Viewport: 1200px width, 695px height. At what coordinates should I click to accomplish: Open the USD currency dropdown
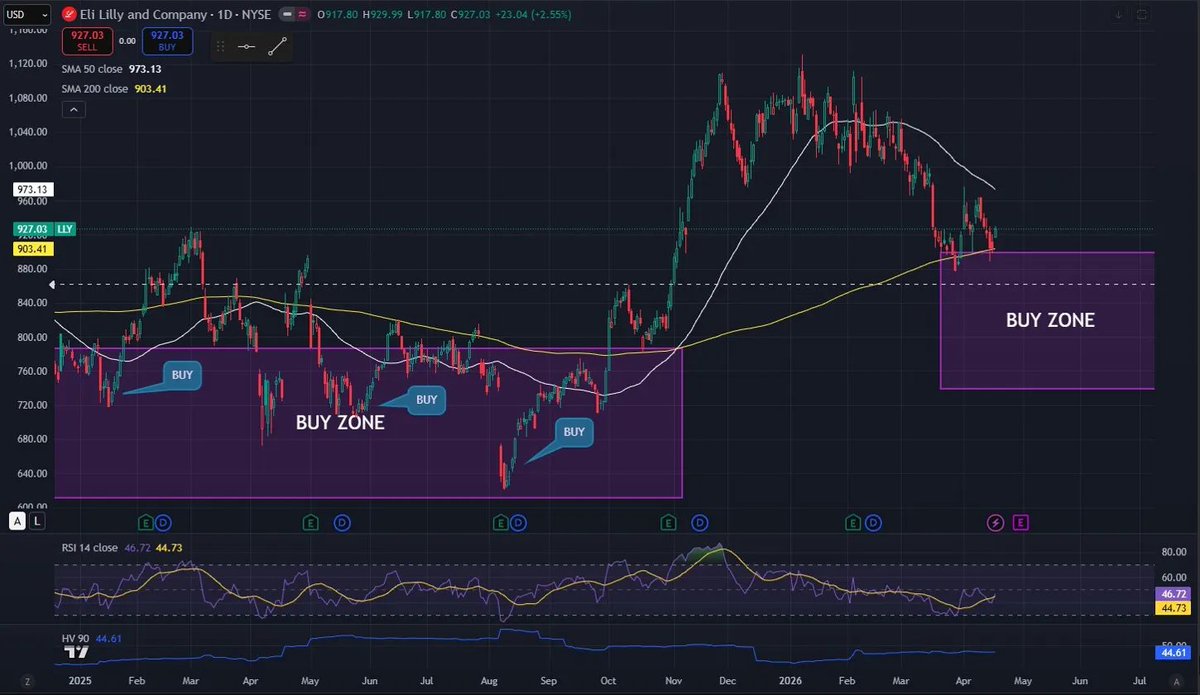(x=27, y=15)
